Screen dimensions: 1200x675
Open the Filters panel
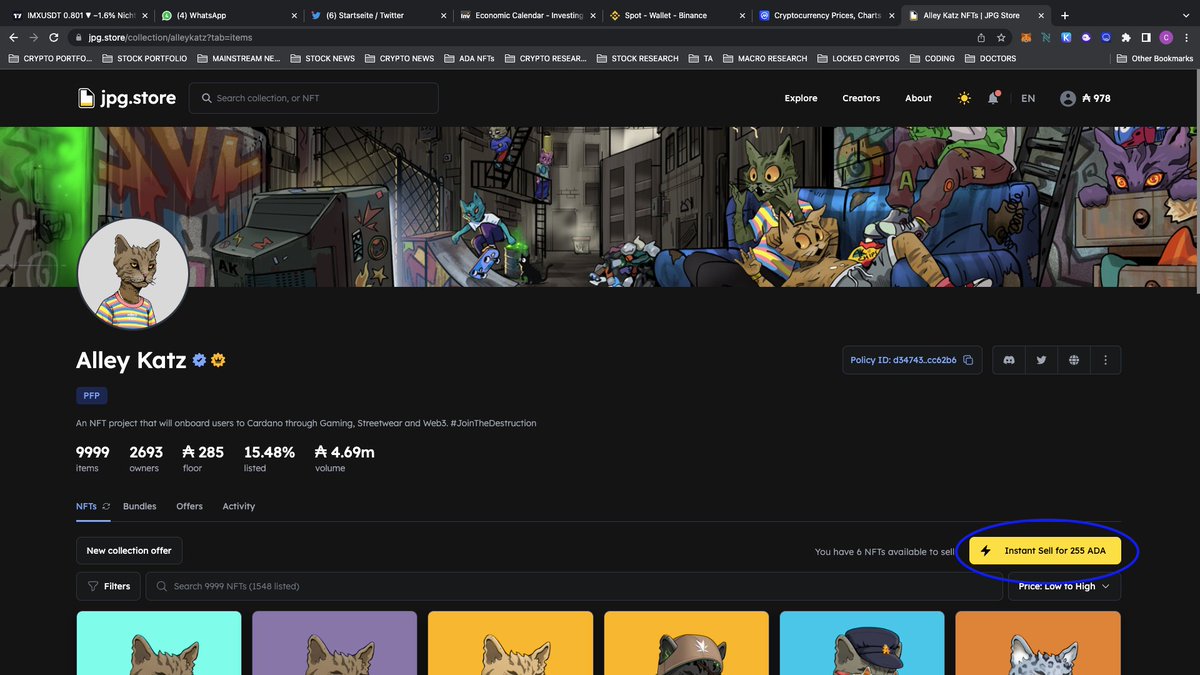(109, 586)
